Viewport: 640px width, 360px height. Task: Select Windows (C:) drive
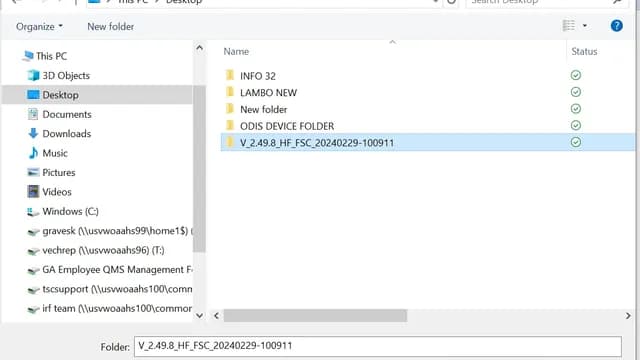coord(70,211)
